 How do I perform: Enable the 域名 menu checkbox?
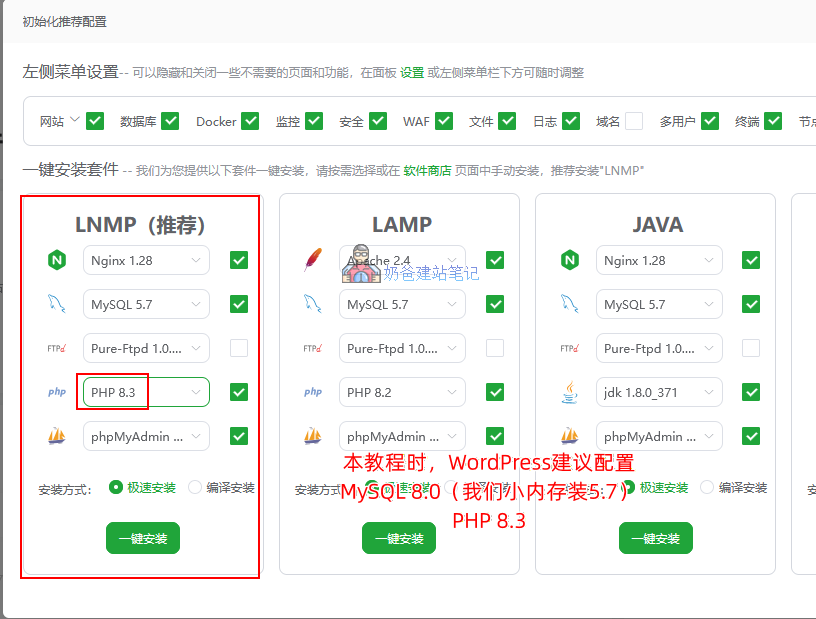[x=634, y=121]
